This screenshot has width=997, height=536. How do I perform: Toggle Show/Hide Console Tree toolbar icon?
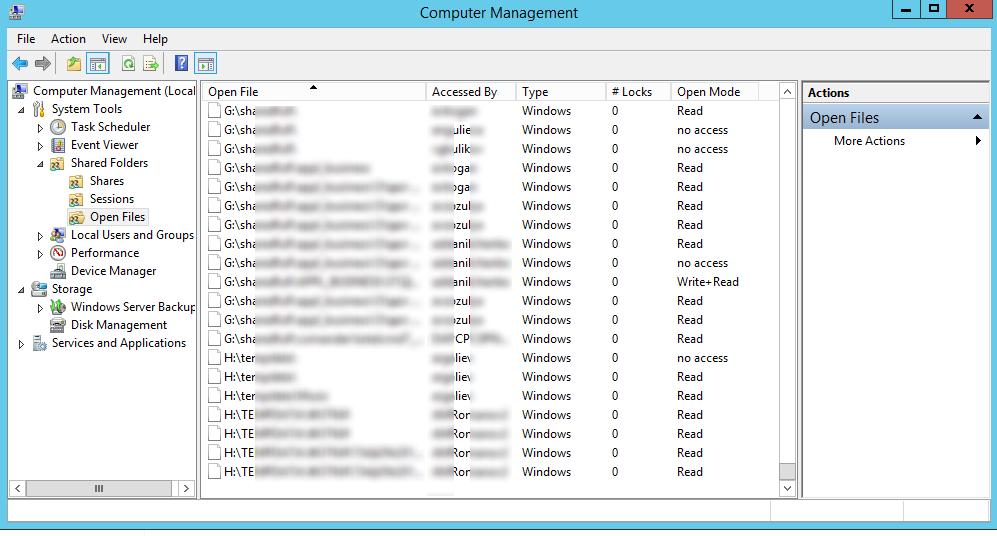[x=98, y=64]
